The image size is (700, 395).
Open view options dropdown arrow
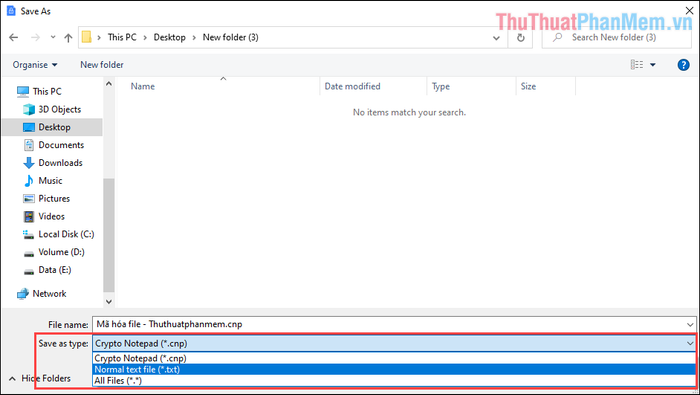pyautogui.click(x=653, y=65)
